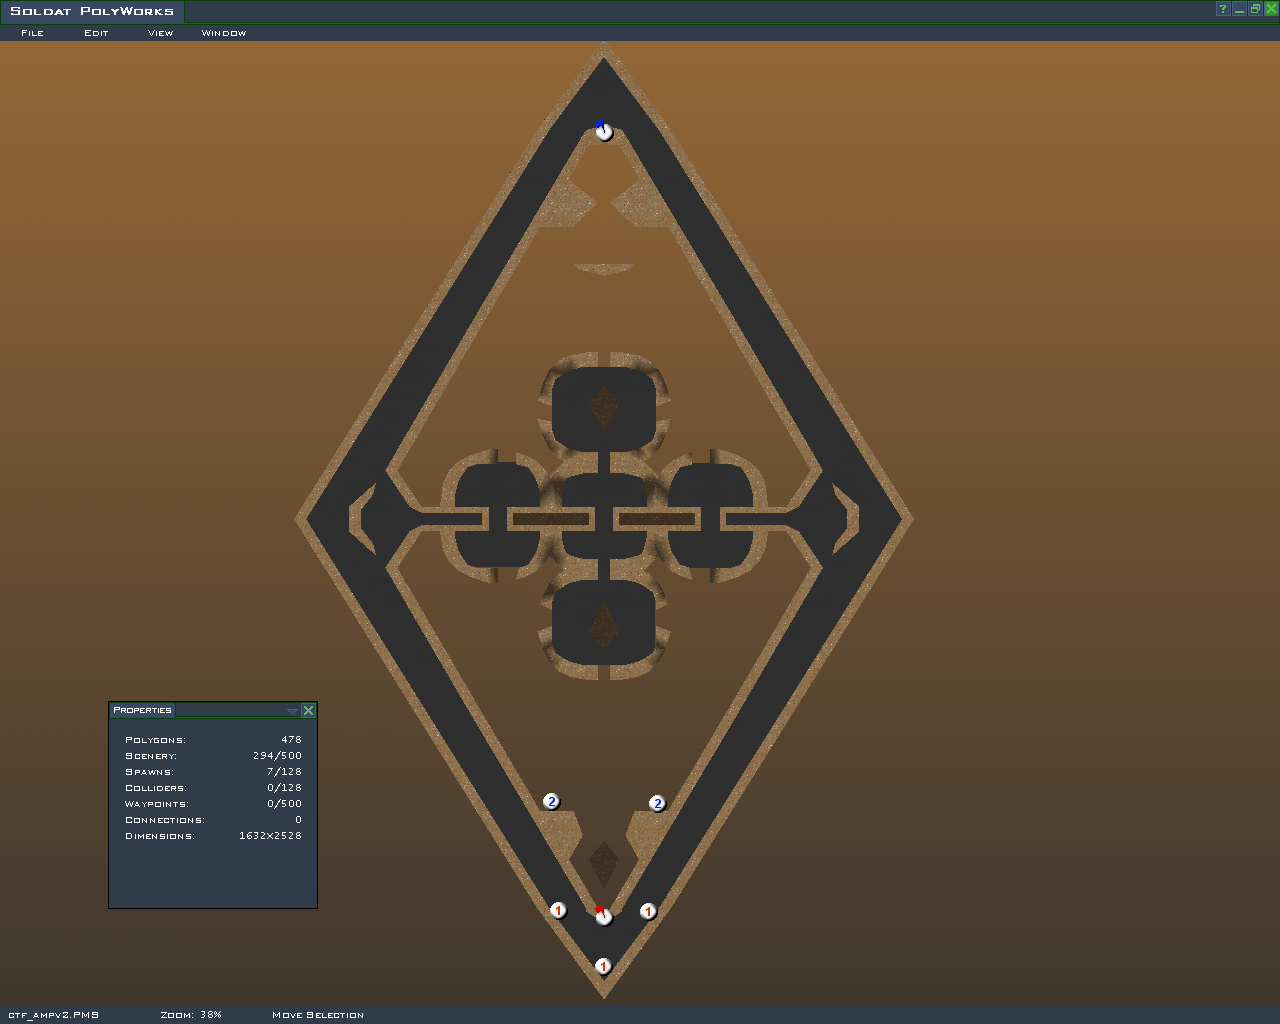Open the Window menu

[223, 33]
